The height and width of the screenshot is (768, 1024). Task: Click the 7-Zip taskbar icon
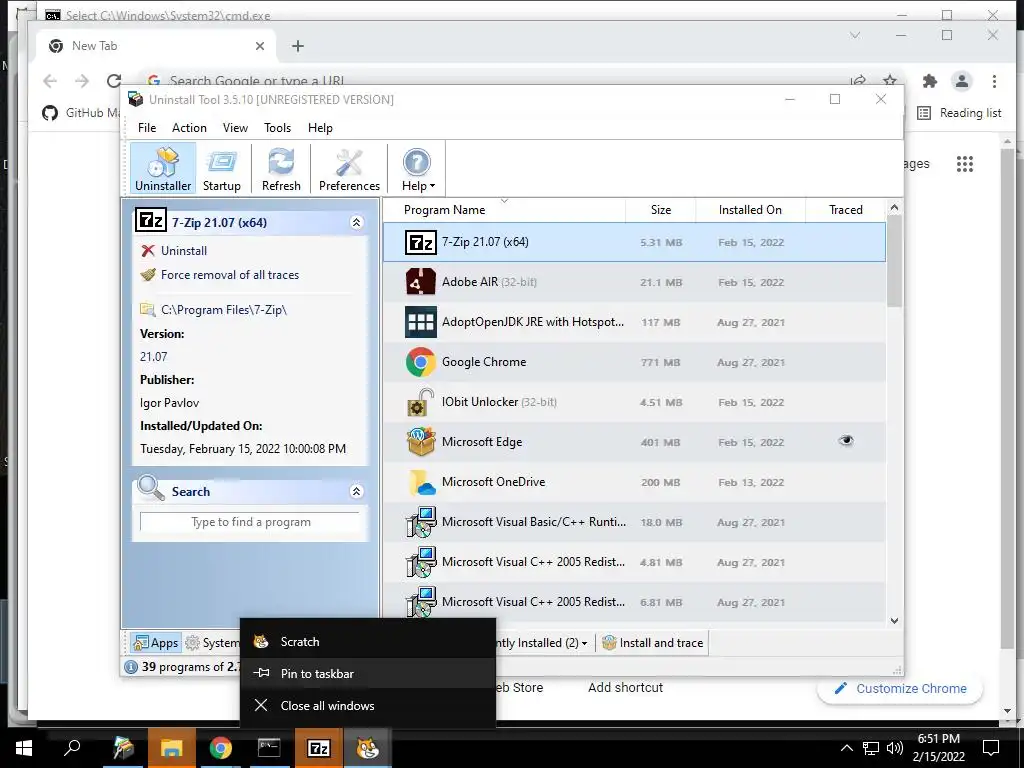[318, 748]
